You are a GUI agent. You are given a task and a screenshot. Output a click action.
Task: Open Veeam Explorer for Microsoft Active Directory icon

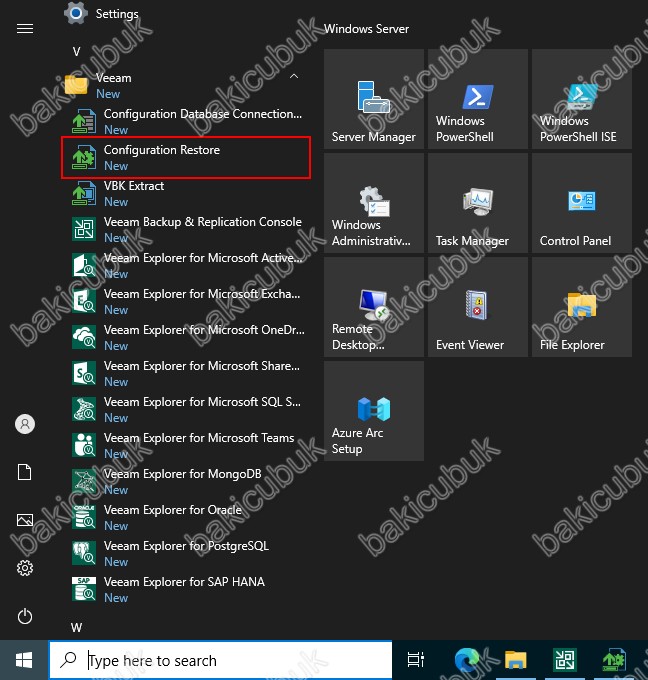pos(84,265)
